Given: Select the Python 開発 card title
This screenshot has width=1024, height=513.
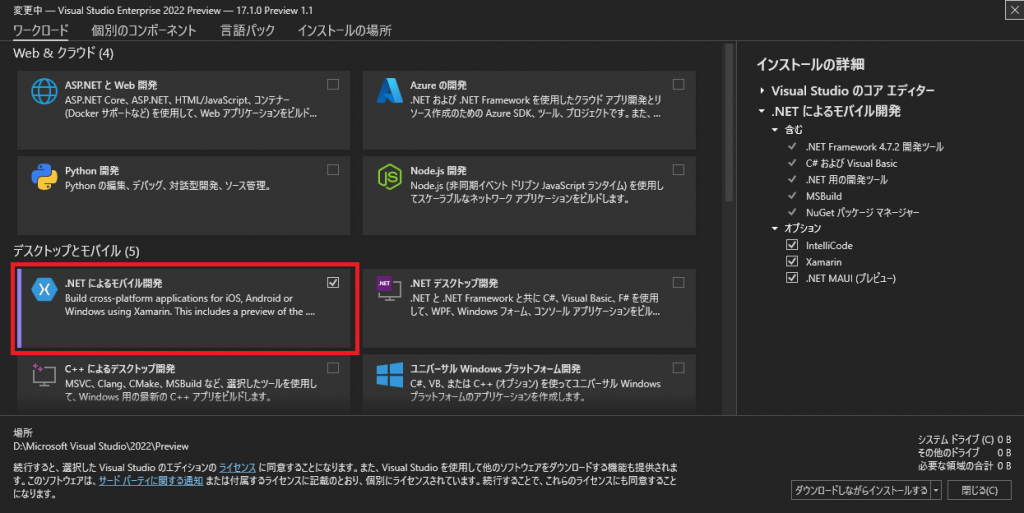Looking at the screenshot, I should 92,170.
